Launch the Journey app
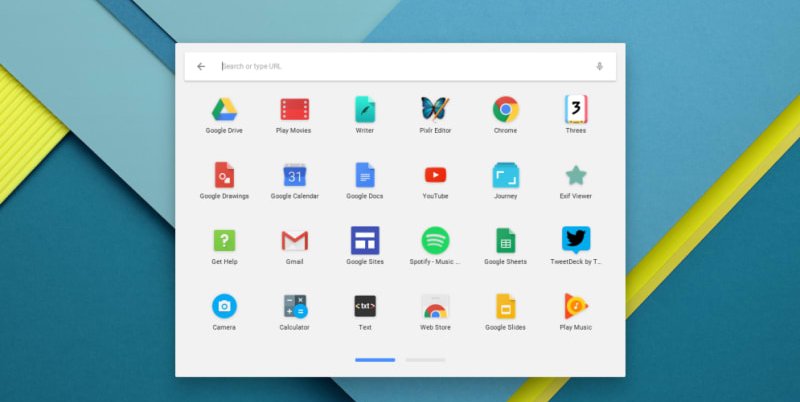 pyautogui.click(x=506, y=175)
